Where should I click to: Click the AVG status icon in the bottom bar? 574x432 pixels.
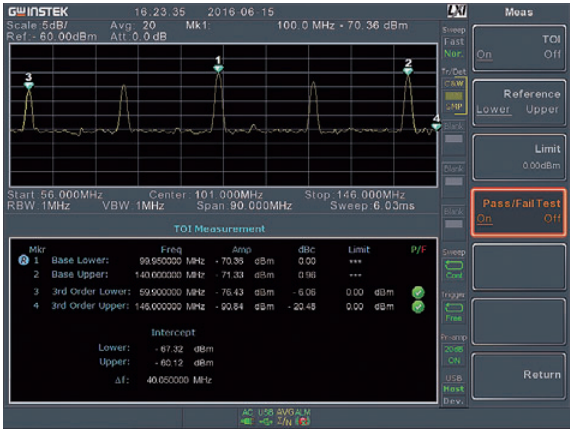point(284,417)
